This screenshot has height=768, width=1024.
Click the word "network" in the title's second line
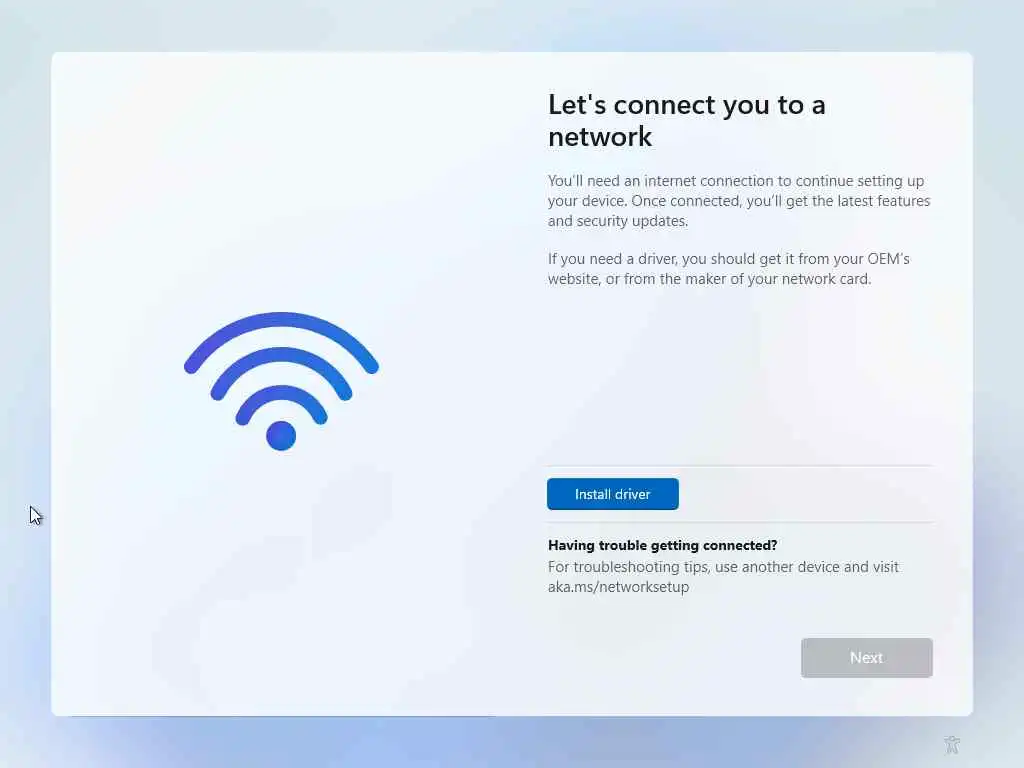coord(600,137)
